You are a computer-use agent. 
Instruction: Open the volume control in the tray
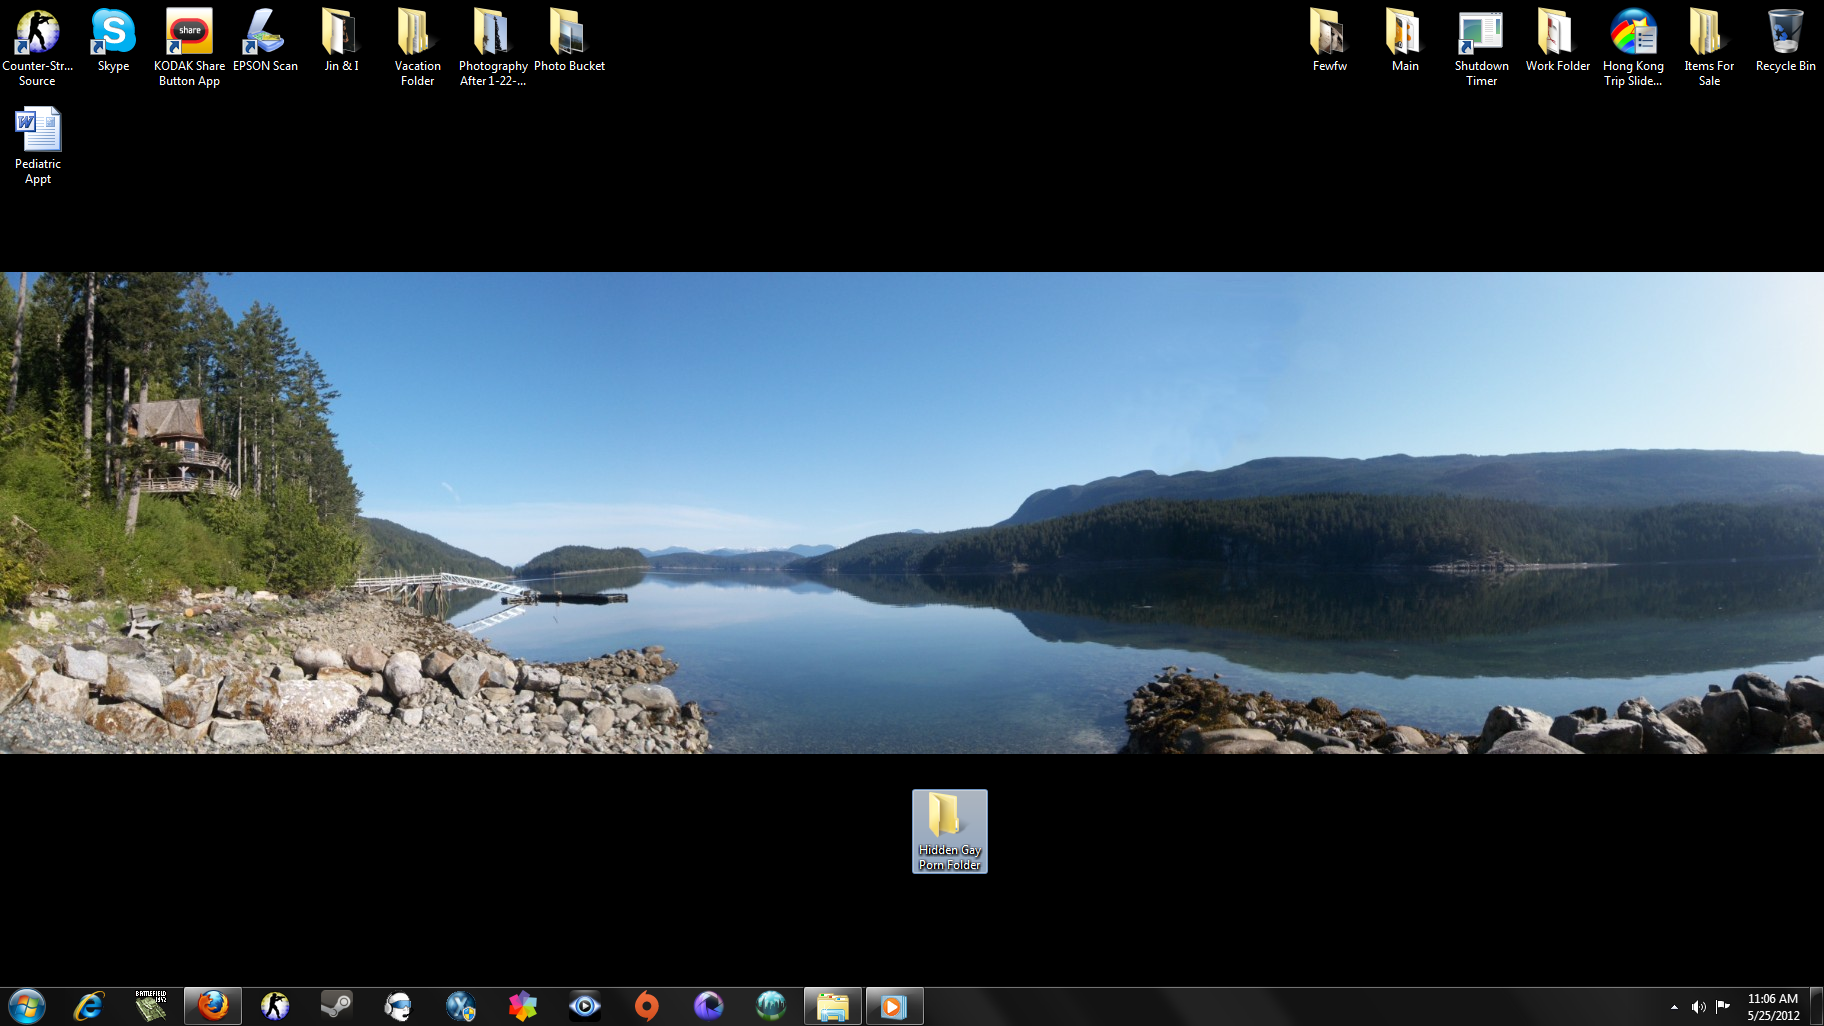pyautogui.click(x=1698, y=1007)
